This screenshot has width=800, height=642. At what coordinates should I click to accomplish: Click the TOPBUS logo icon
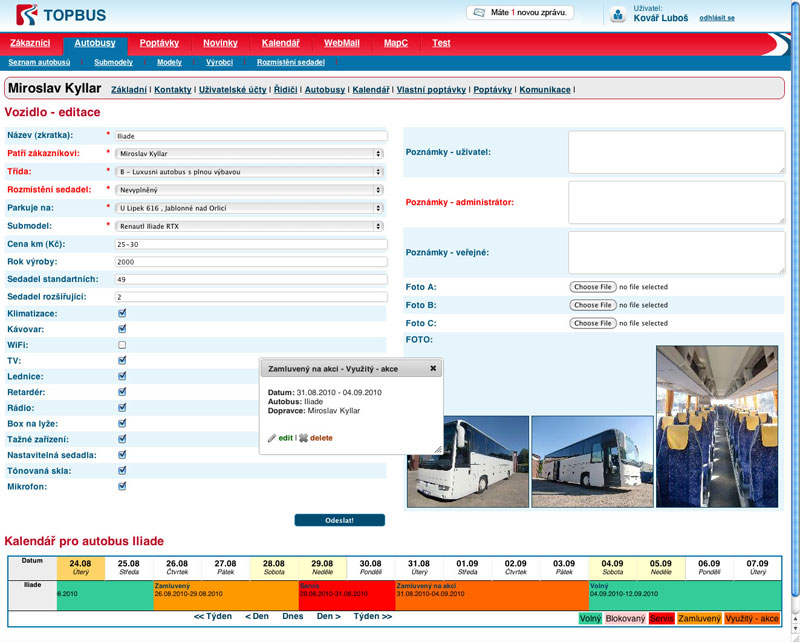(x=27, y=14)
